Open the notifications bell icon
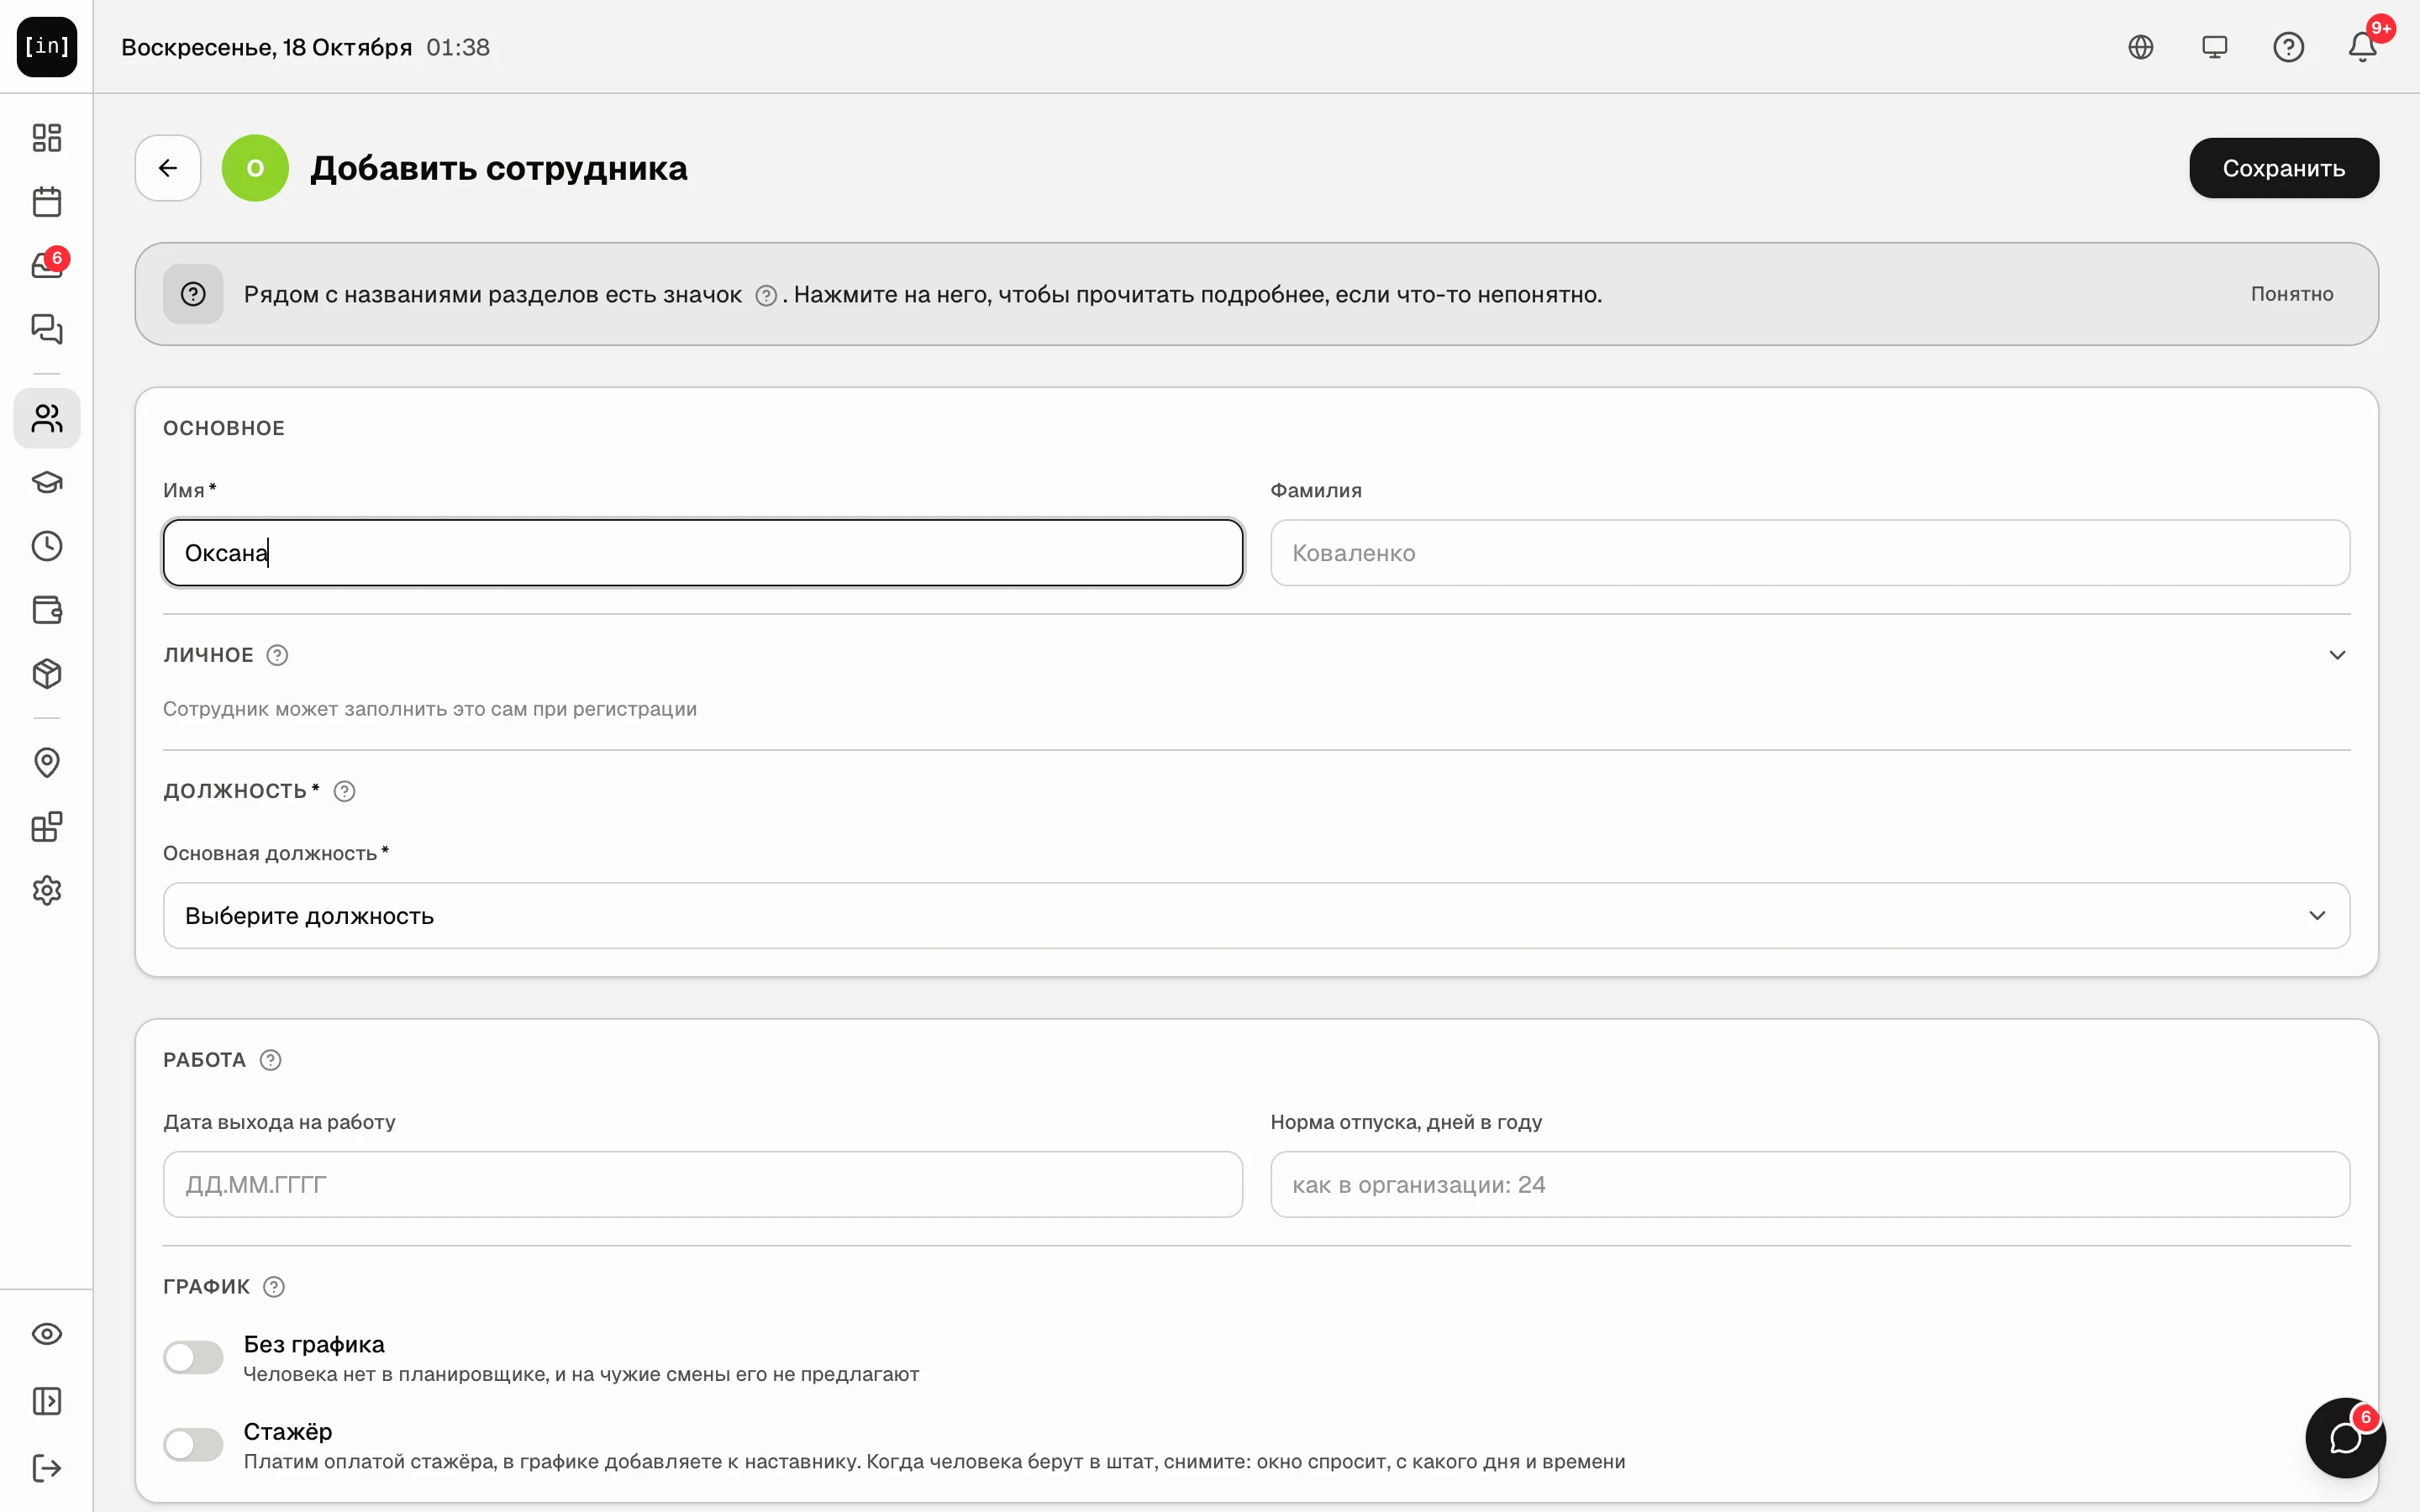 click(2362, 47)
